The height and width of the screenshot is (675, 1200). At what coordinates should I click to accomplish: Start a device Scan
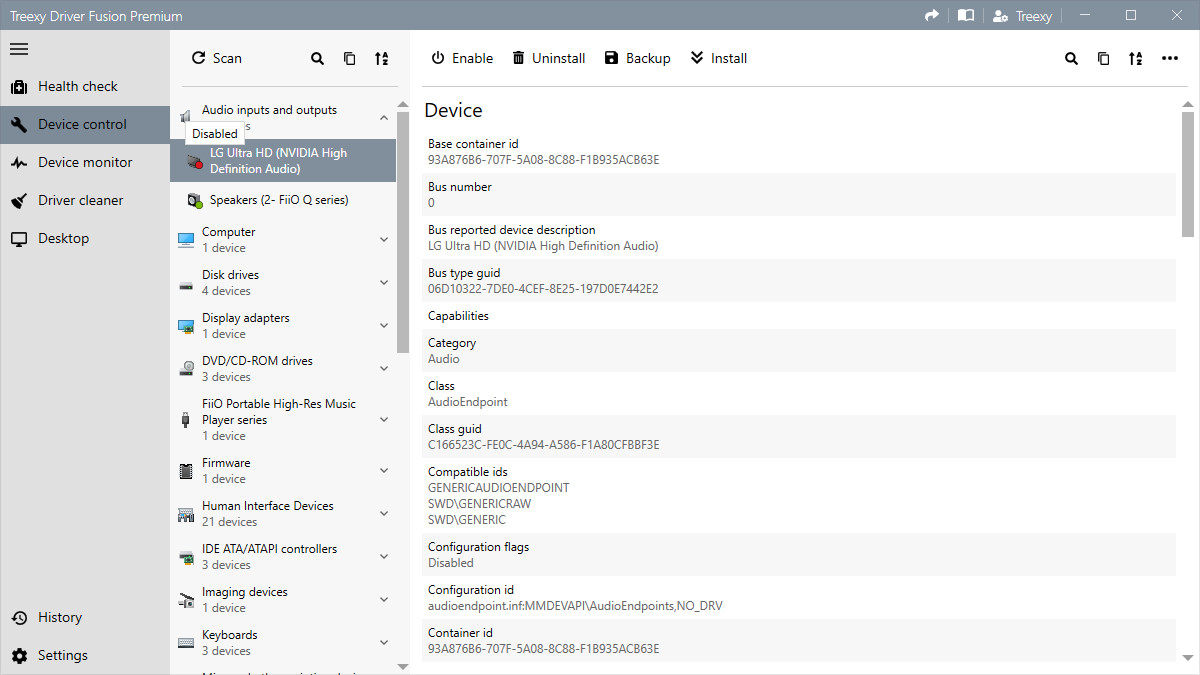(x=216, y=58)
